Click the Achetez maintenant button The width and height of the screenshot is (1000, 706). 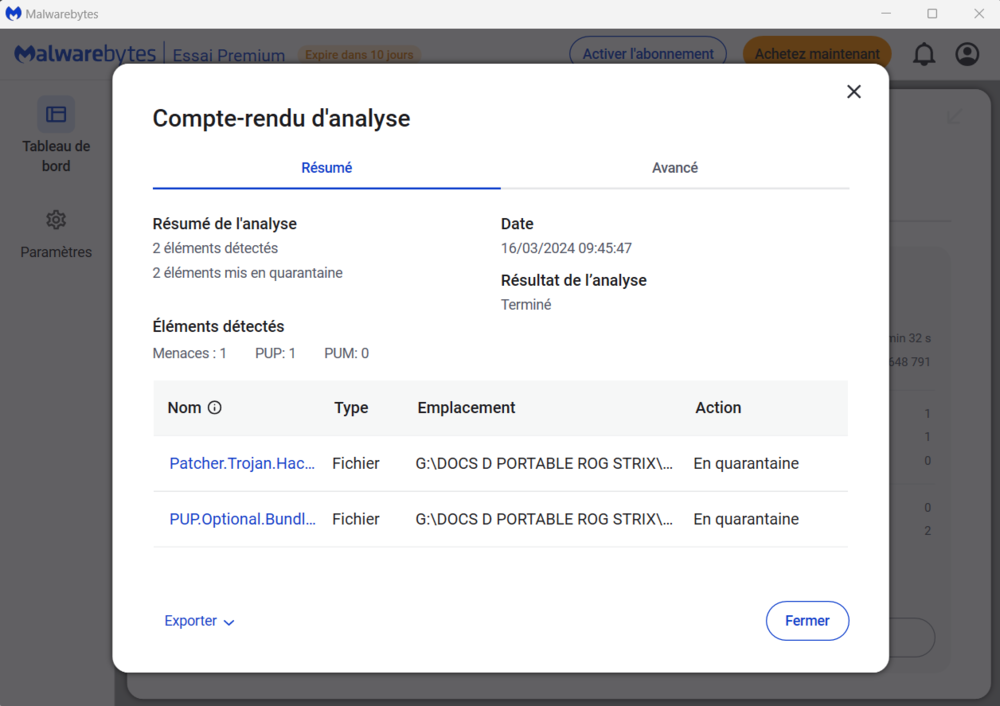pos(817,54)
